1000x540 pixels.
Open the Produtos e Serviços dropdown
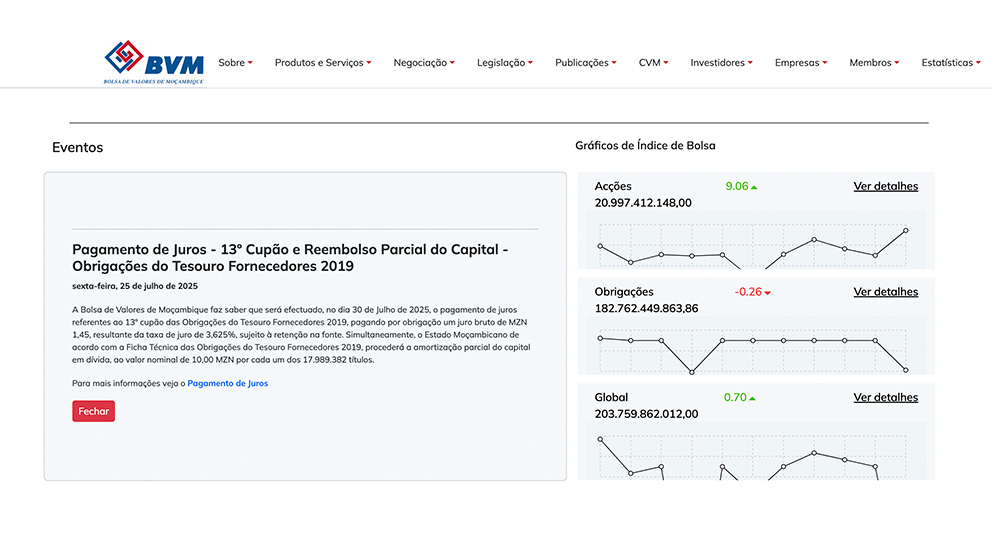point(322,63)
